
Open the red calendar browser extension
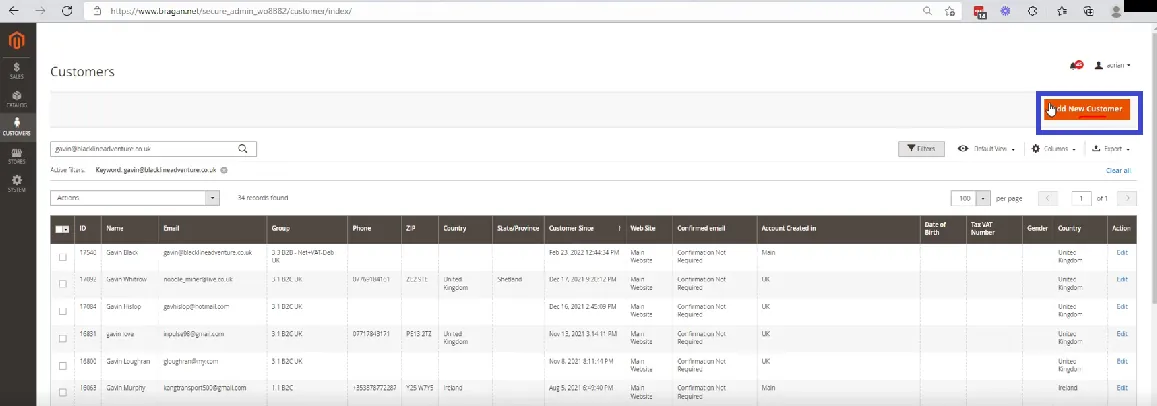pos(980,12)
